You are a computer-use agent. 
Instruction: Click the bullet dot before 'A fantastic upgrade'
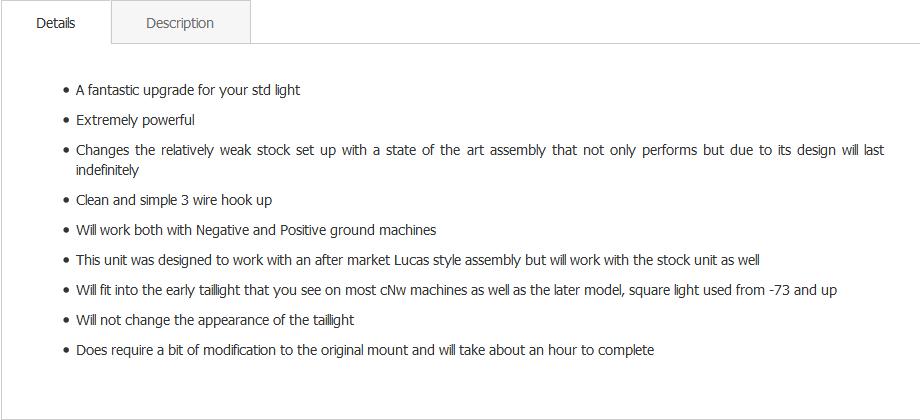click(66, 90)
